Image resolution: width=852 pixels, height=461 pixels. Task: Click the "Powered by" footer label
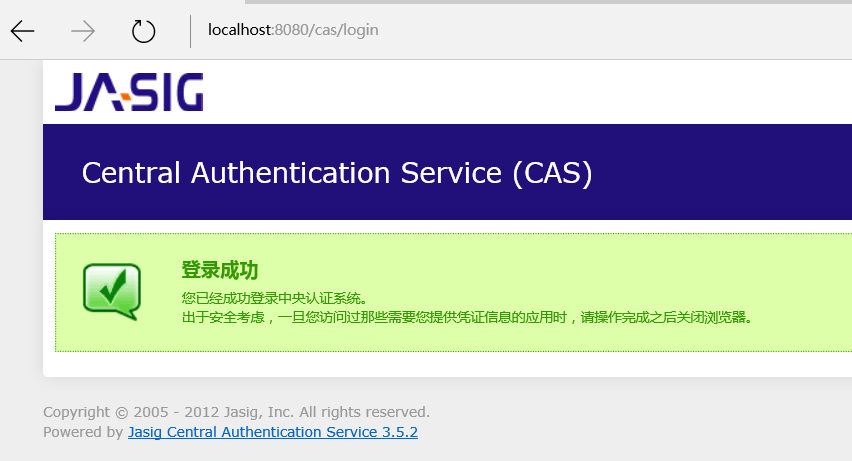coord(83,432)
